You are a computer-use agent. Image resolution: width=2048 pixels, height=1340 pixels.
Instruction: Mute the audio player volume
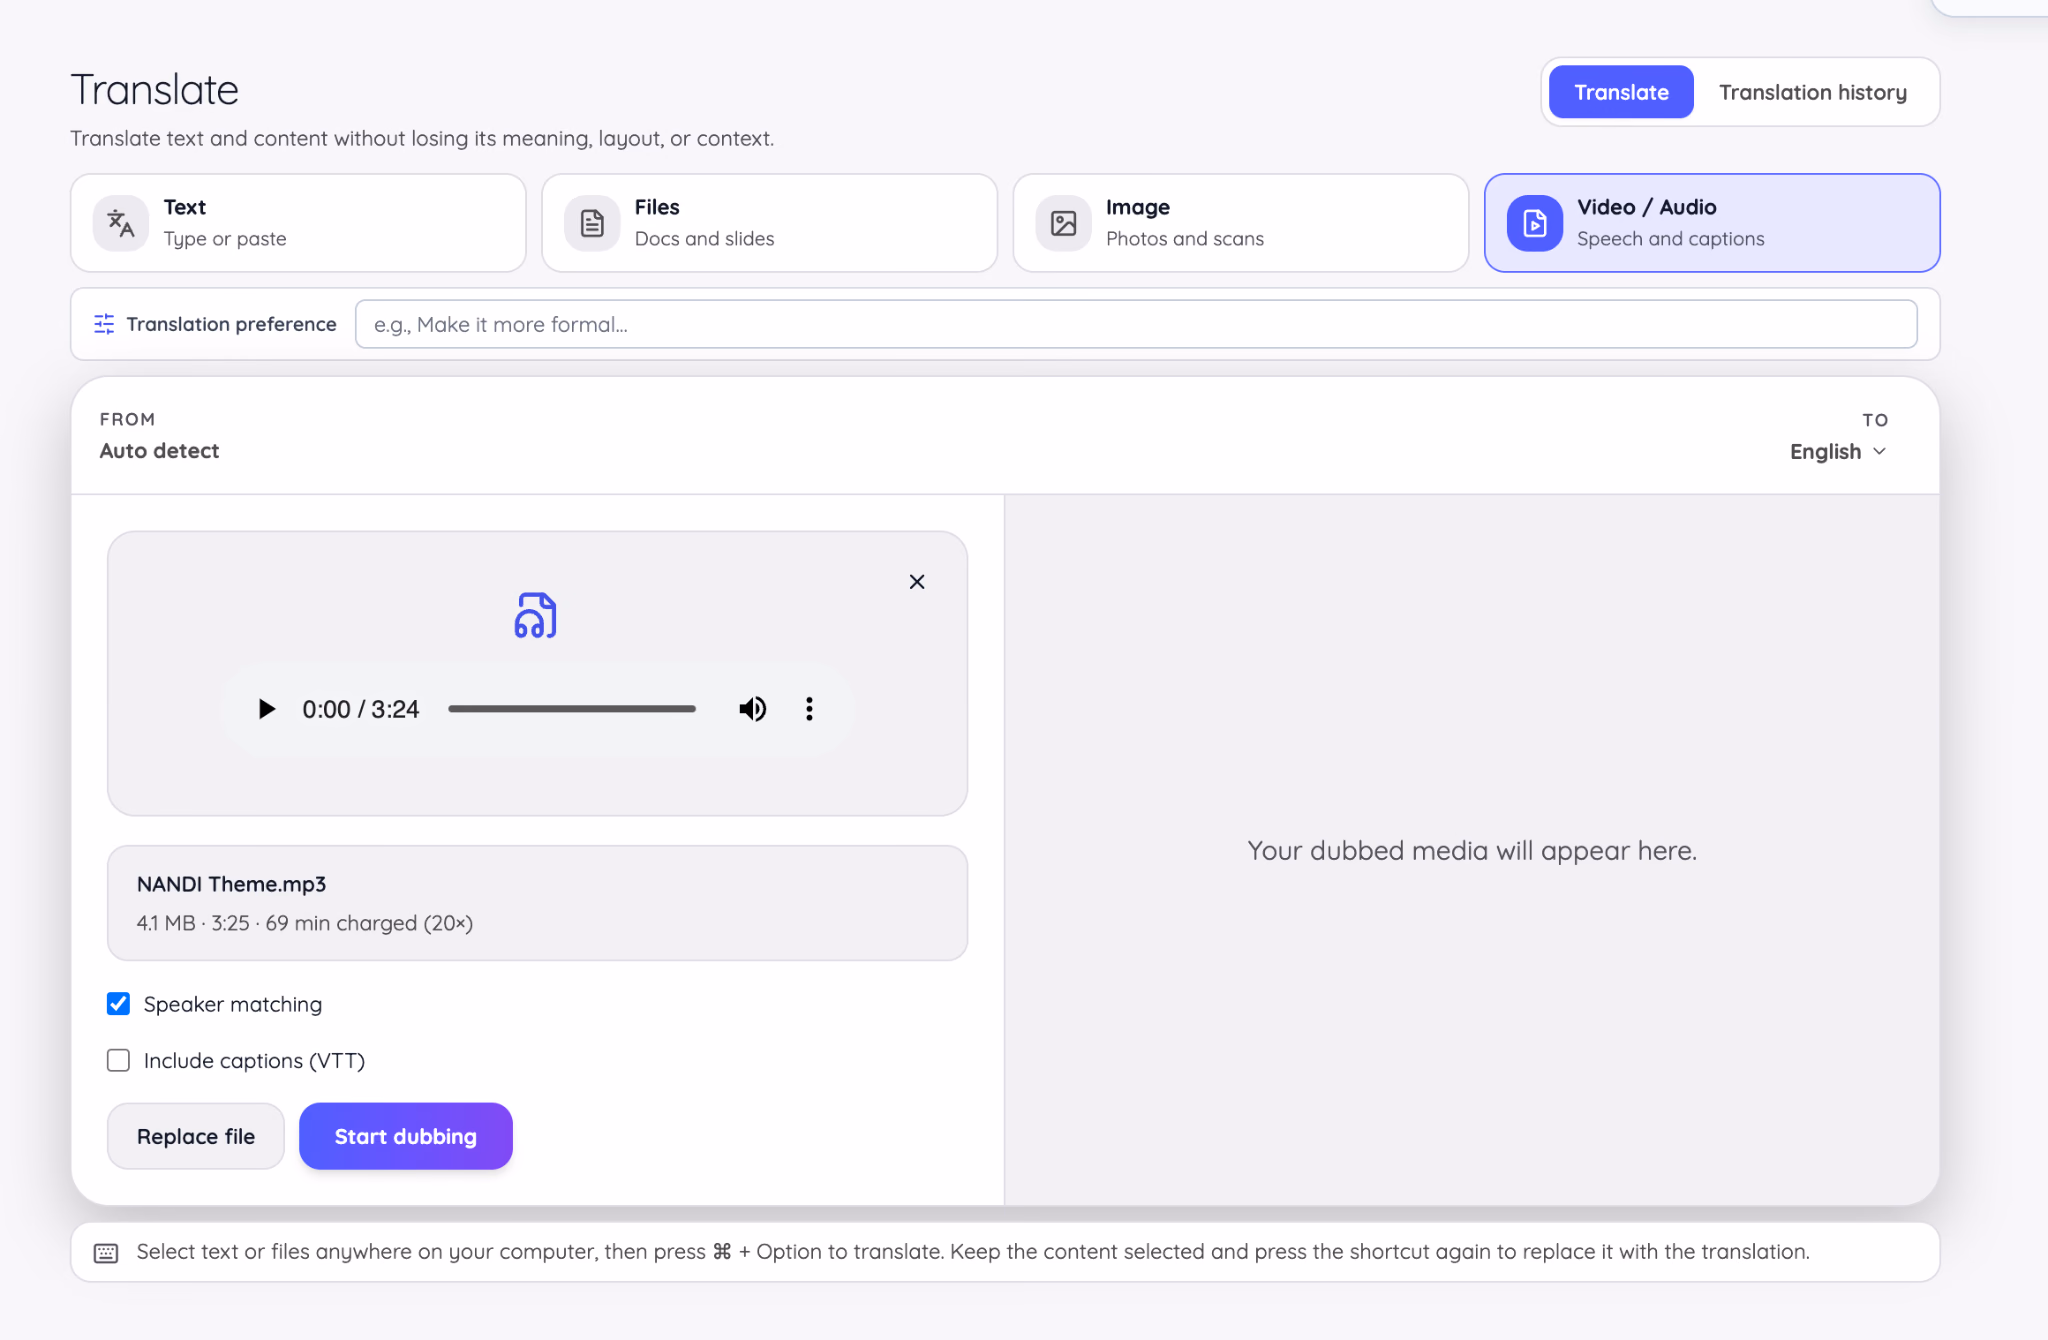tap(752, 709)
